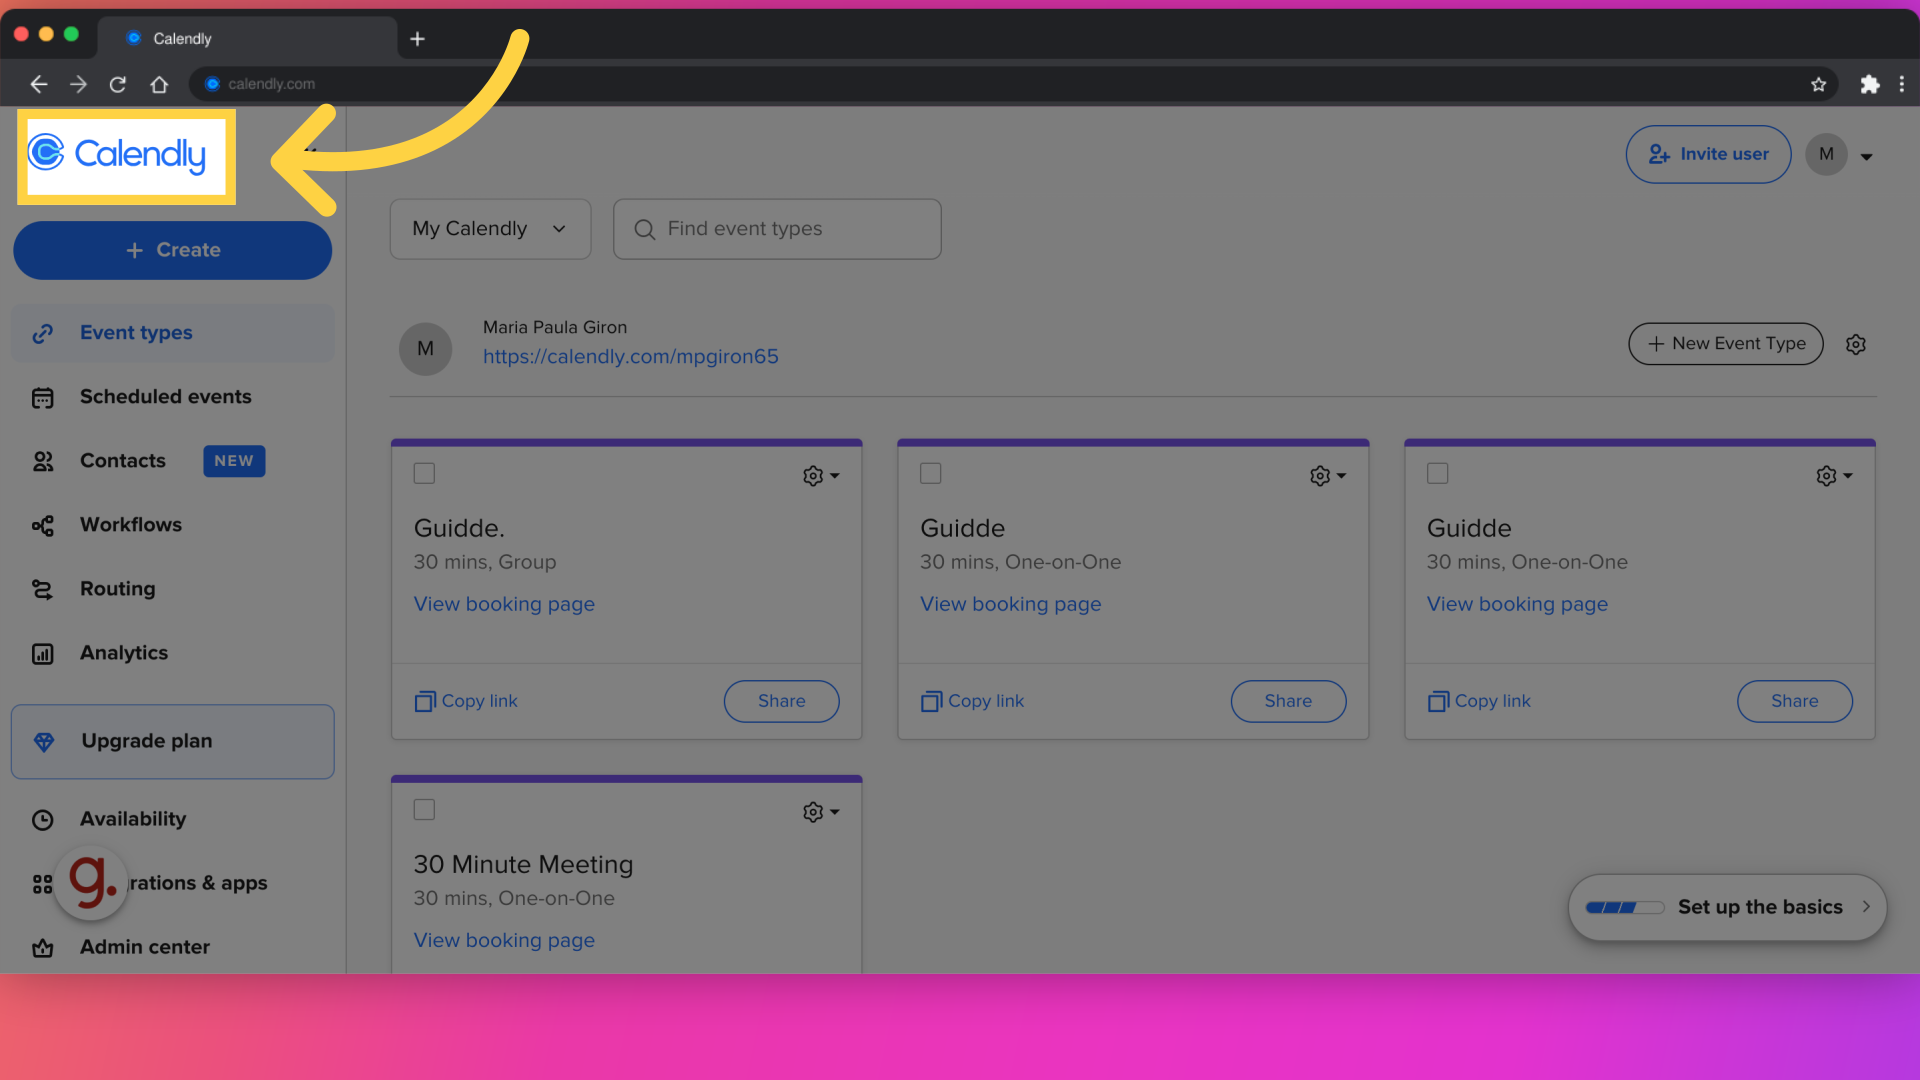Click the Scheduled events calendar icon

click(42, 396)
